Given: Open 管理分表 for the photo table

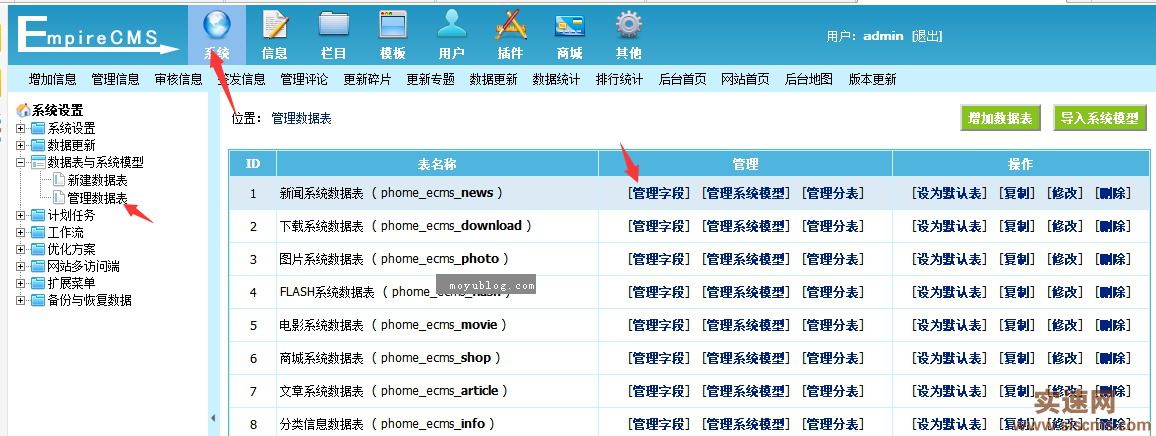Looking at the screenshot, I should 833,259.
